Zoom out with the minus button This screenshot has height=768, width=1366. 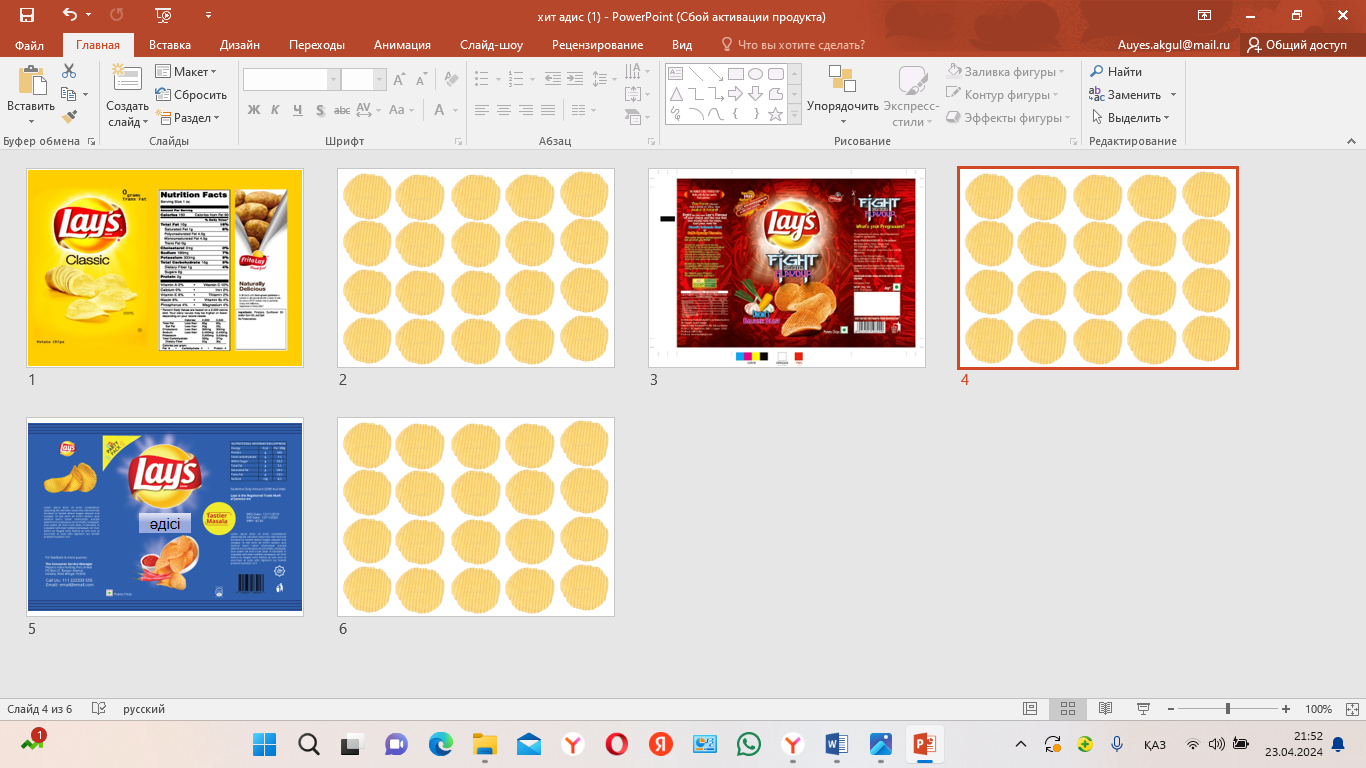click(x=1173, y=709)
